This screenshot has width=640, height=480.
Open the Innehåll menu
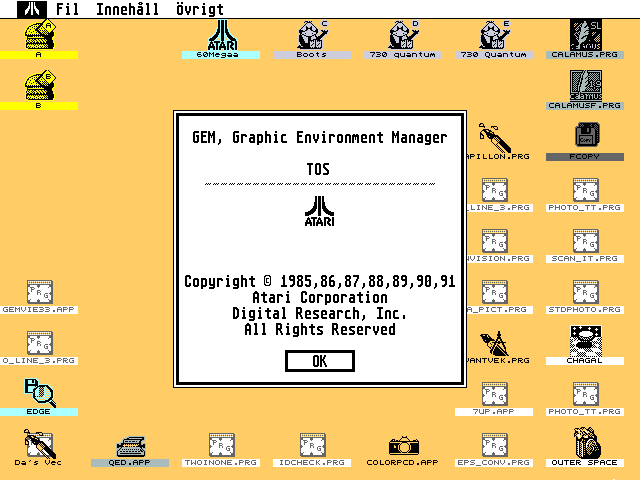coord(127,9)
